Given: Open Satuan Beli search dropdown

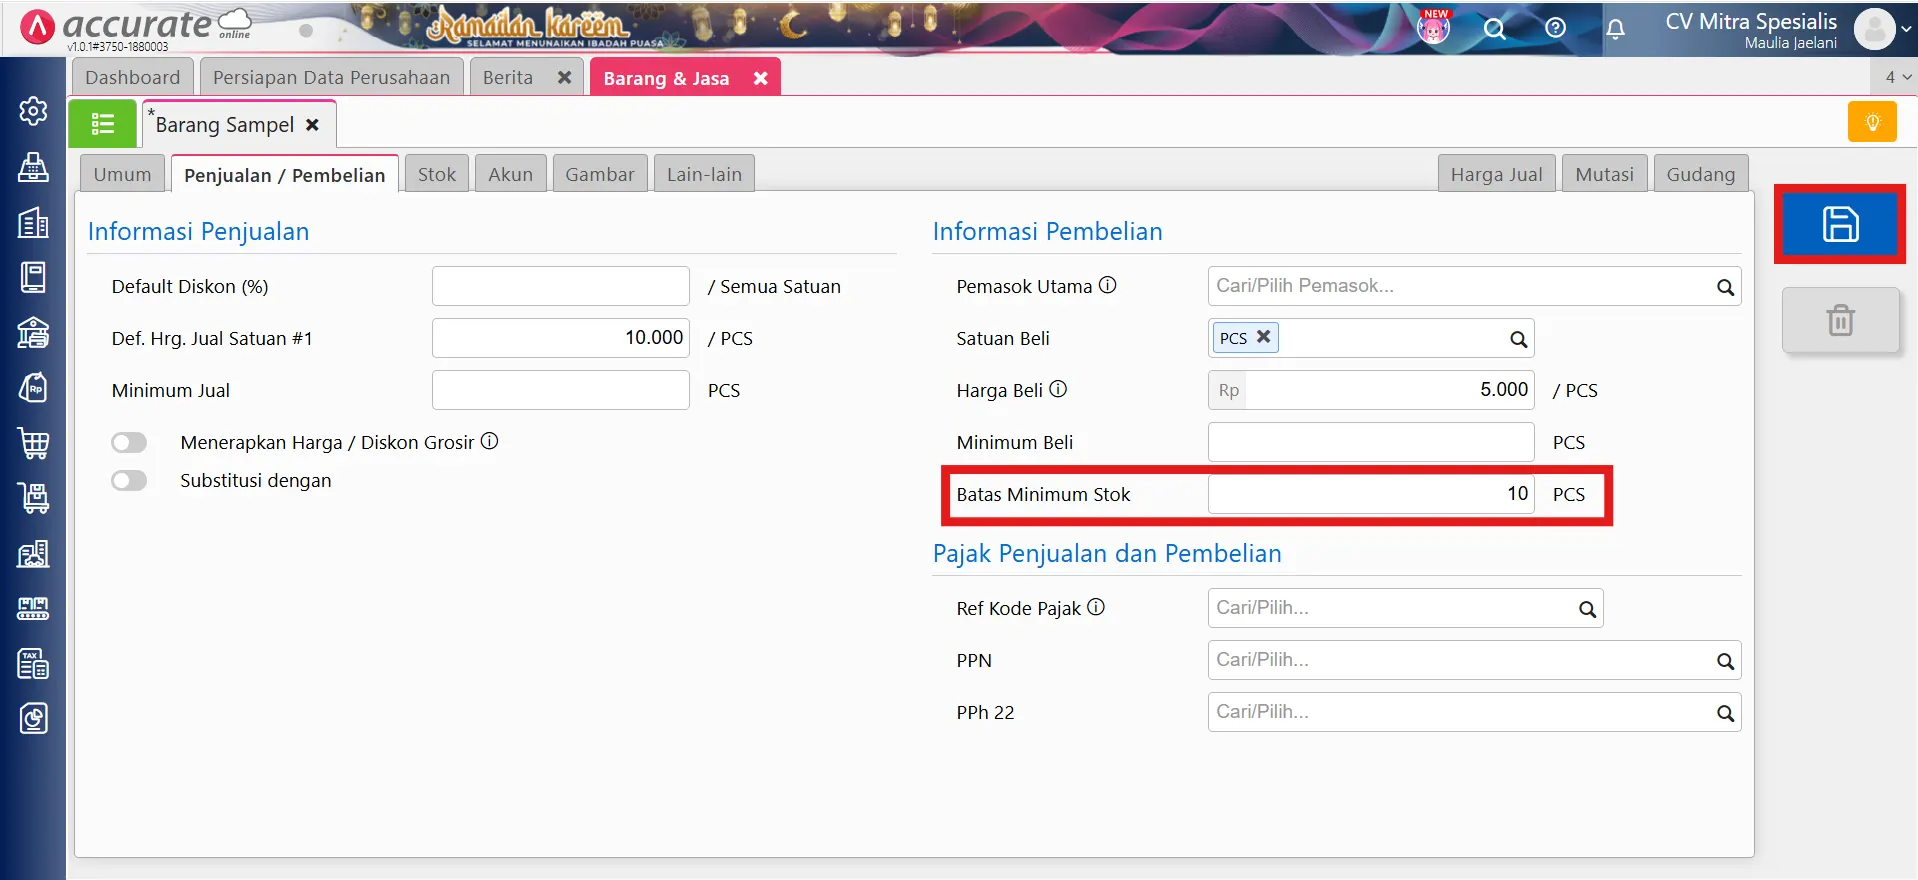Looking at the screenshot, I should click(x=1518, y=339).
